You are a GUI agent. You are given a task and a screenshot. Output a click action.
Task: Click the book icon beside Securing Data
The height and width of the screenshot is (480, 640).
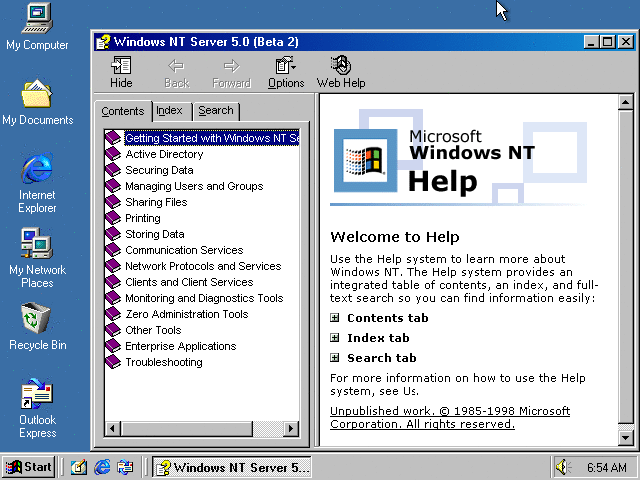point(113,170)
